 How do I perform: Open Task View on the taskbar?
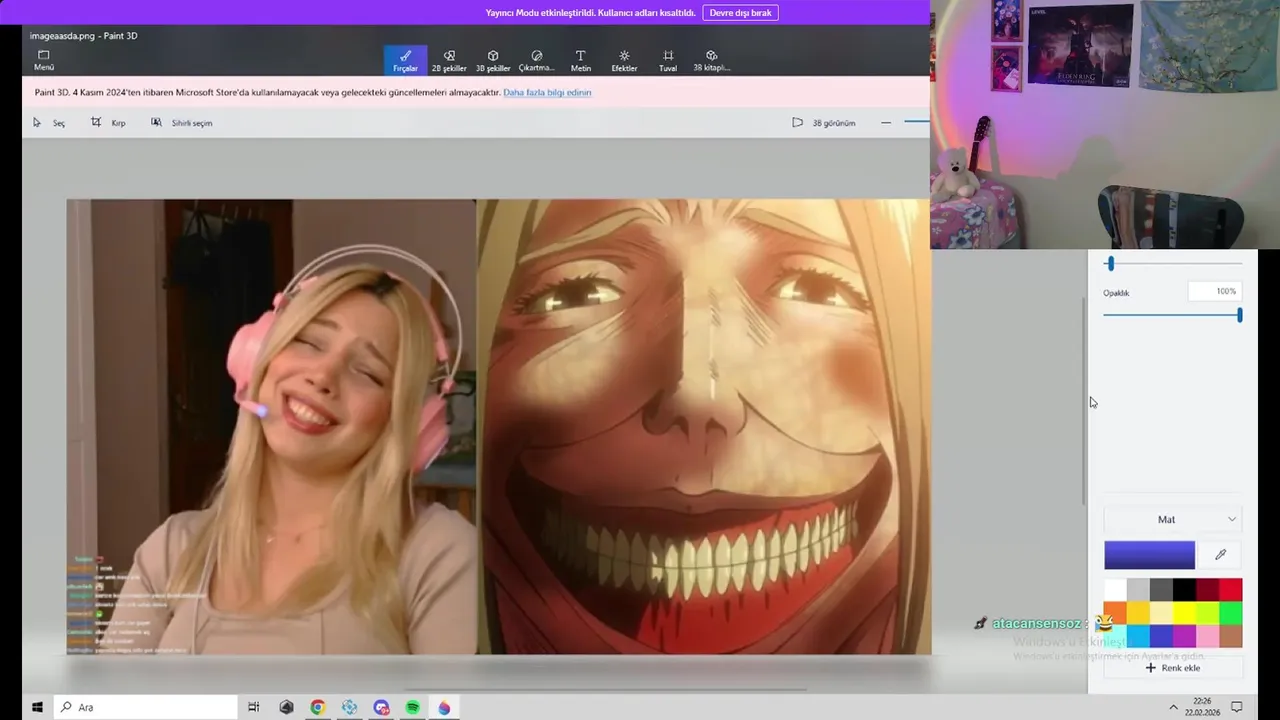pyautogui.click(x=254, y=707)
